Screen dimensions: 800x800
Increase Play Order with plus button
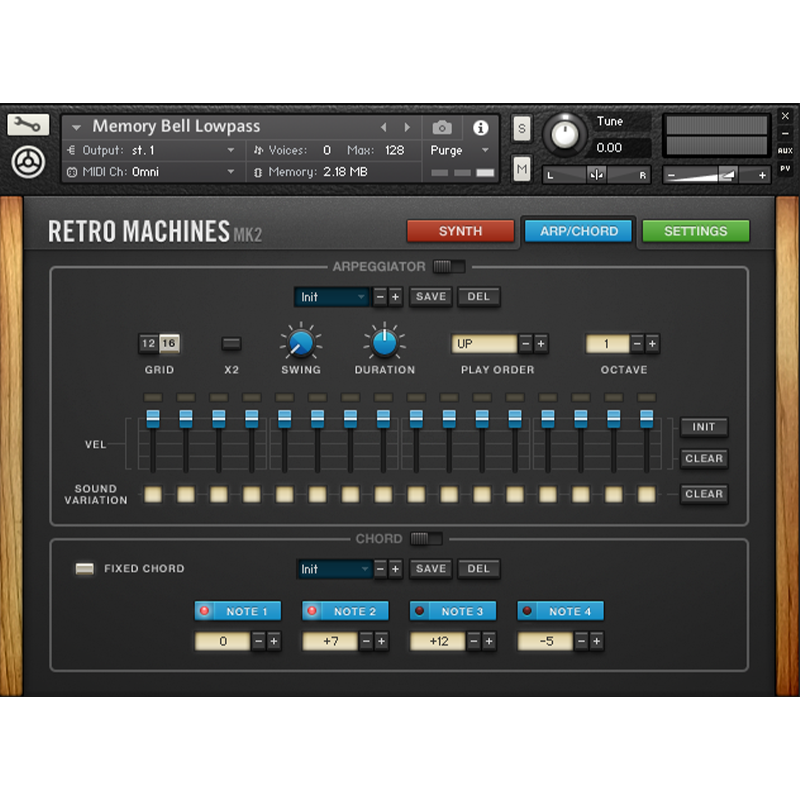[541, 344]
